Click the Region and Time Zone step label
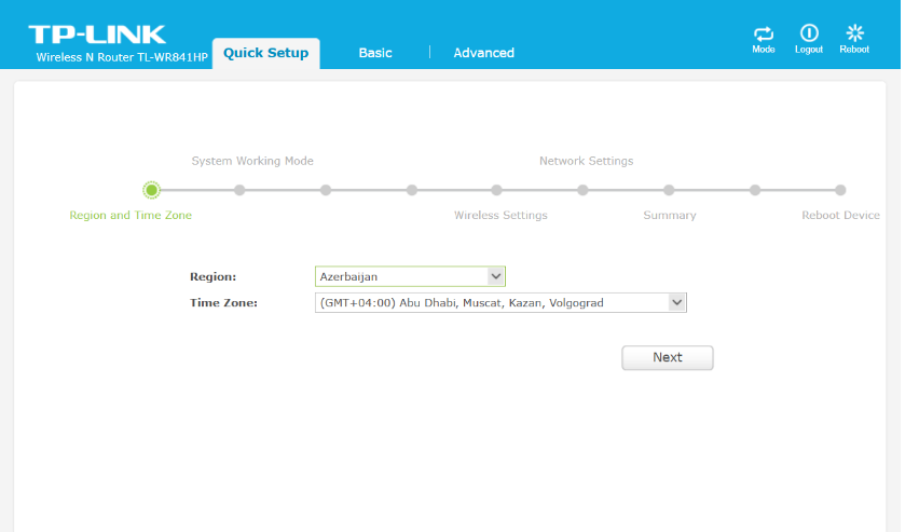The image size is (901, 532). pos(130,215)
